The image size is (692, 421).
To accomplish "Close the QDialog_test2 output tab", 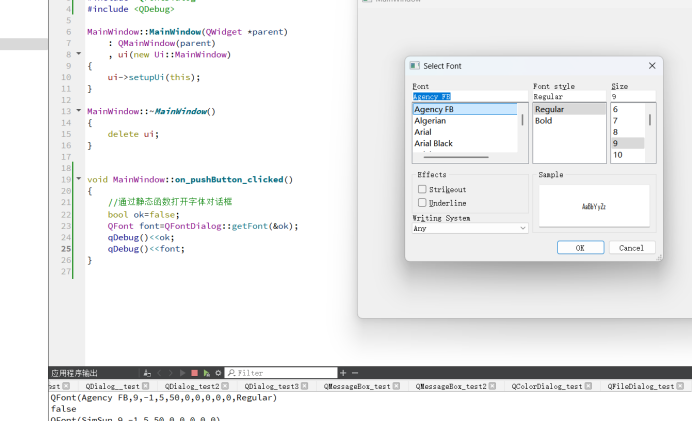I will click(x=225, y=386).
